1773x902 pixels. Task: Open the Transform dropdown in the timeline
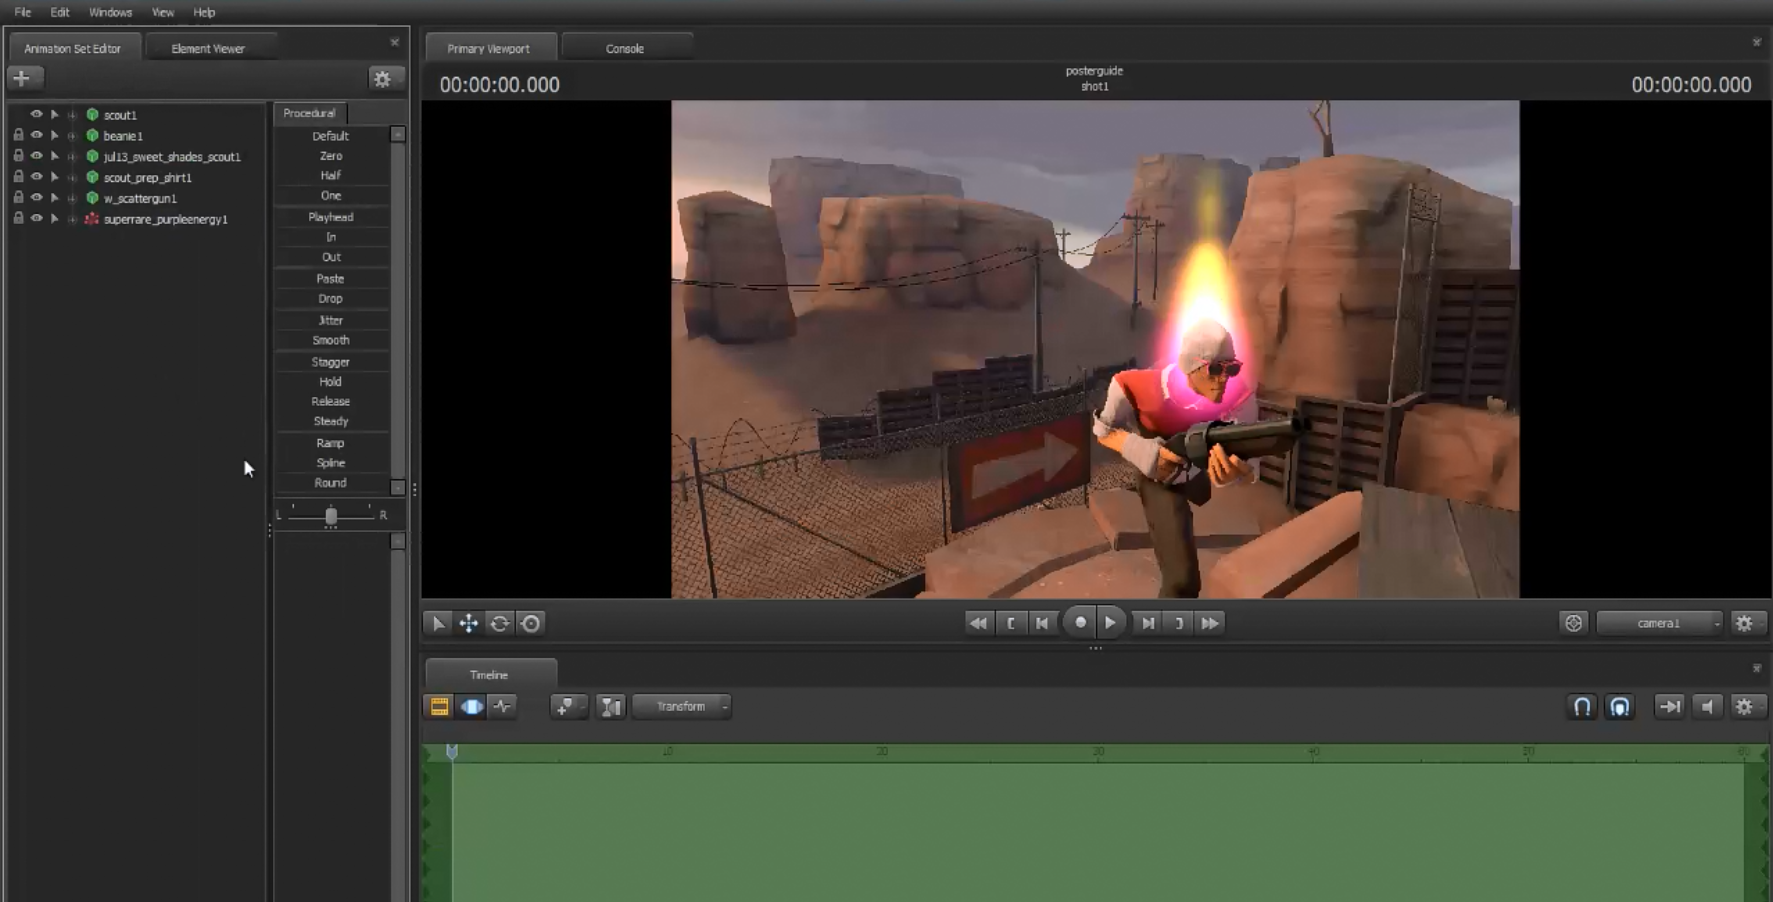click(x=682, y=707)
